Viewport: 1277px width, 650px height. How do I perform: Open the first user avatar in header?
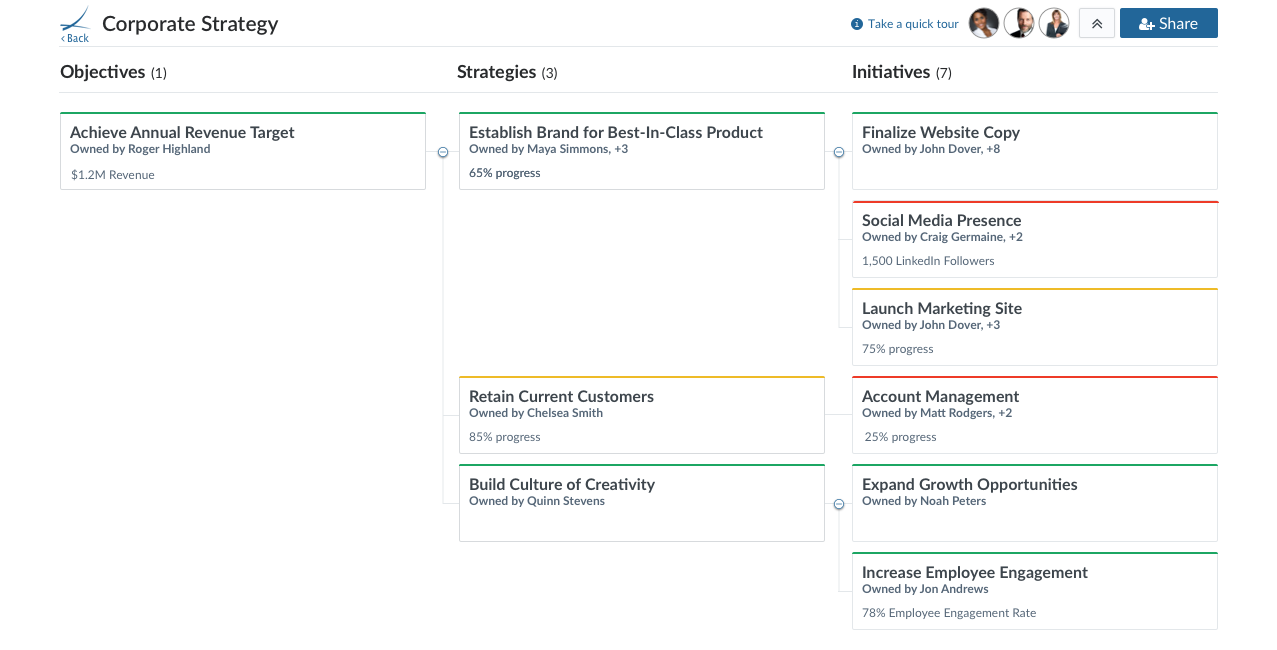pos(984,23)
